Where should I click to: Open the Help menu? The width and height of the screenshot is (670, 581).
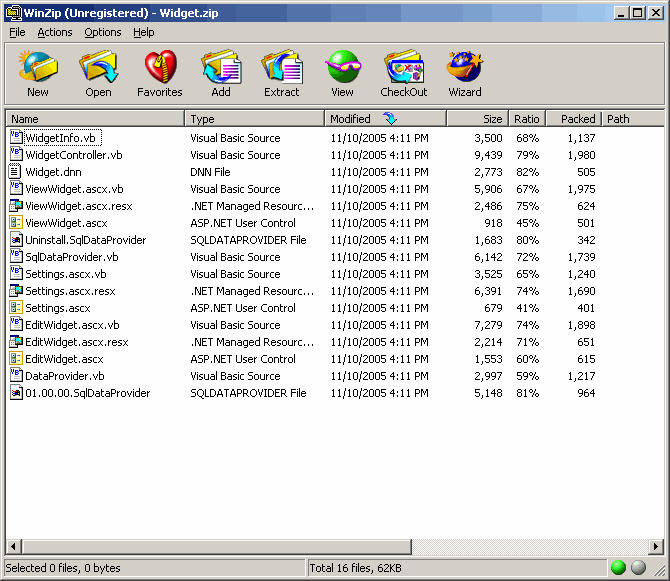pyautogui.click(x=144, y=32)
